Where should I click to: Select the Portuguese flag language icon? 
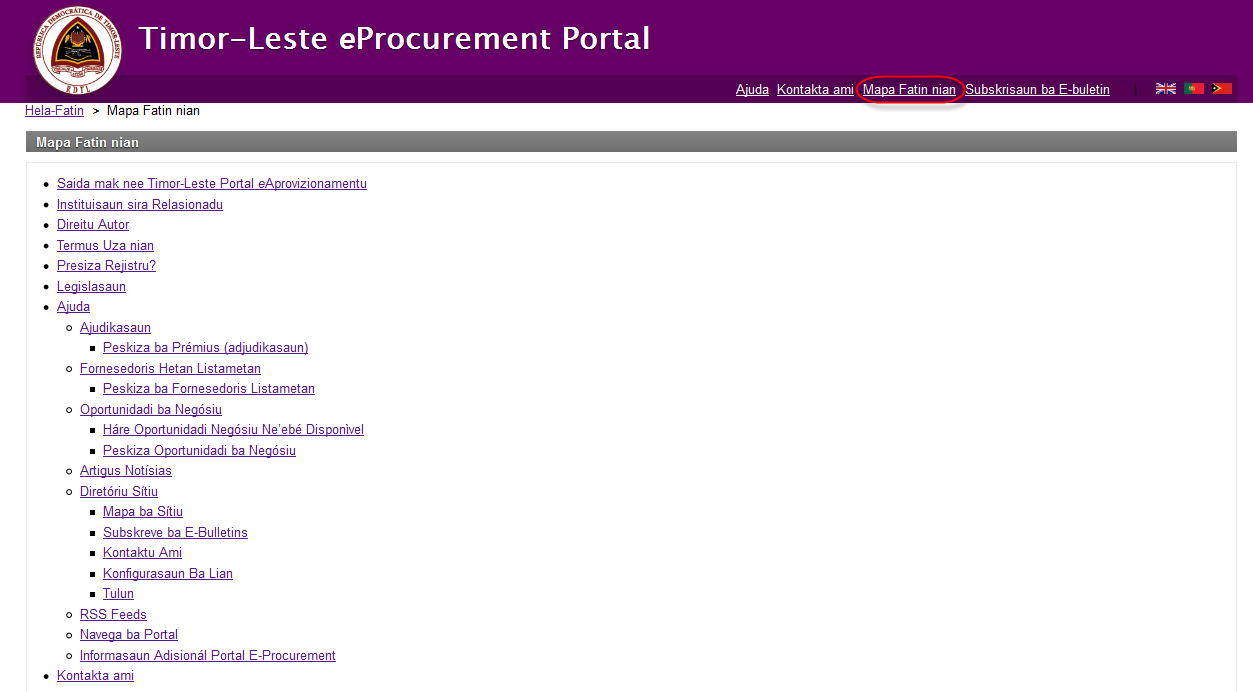1193,89
